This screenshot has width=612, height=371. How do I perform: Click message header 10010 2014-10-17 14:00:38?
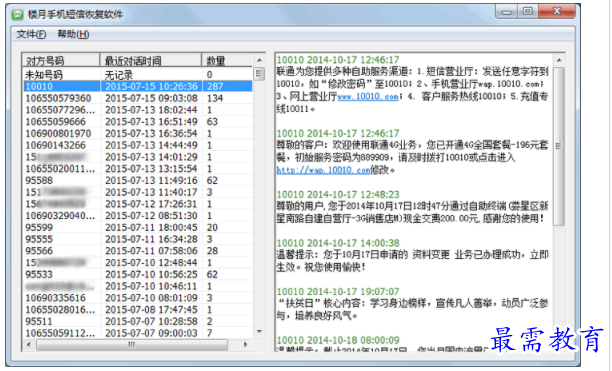338,243
